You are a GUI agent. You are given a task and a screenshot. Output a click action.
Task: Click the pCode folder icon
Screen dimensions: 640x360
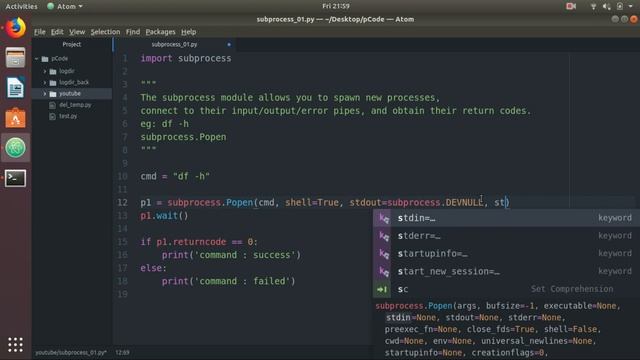coord(45,59)
